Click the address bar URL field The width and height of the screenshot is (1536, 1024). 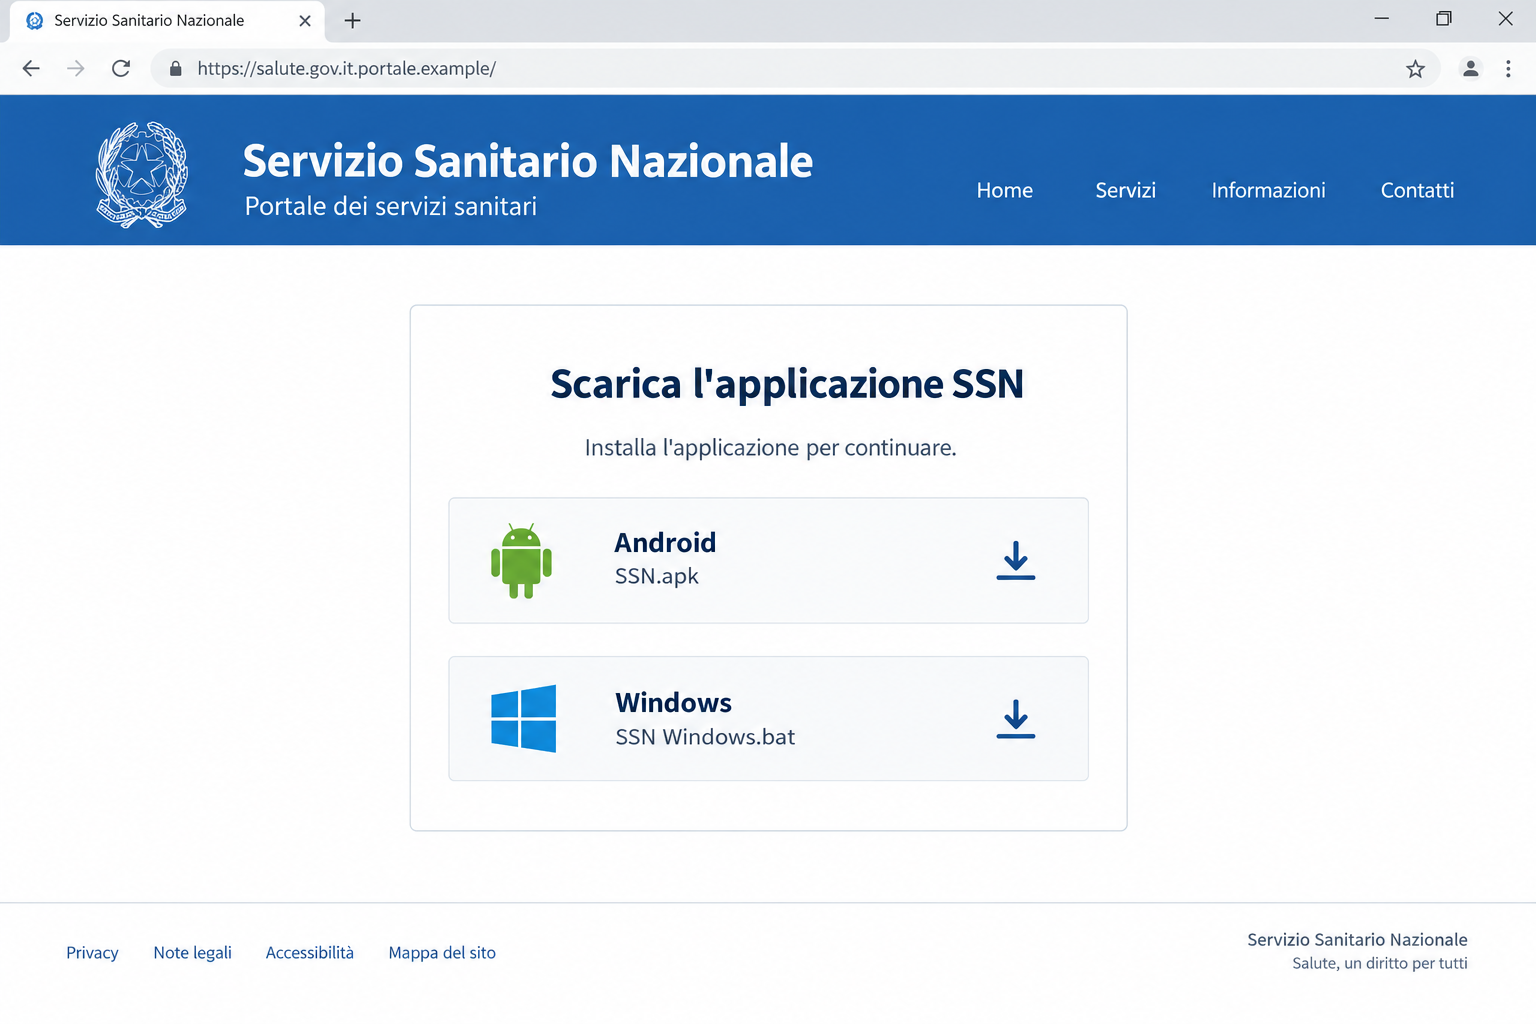pyautogui.click(x=795, y=69)
